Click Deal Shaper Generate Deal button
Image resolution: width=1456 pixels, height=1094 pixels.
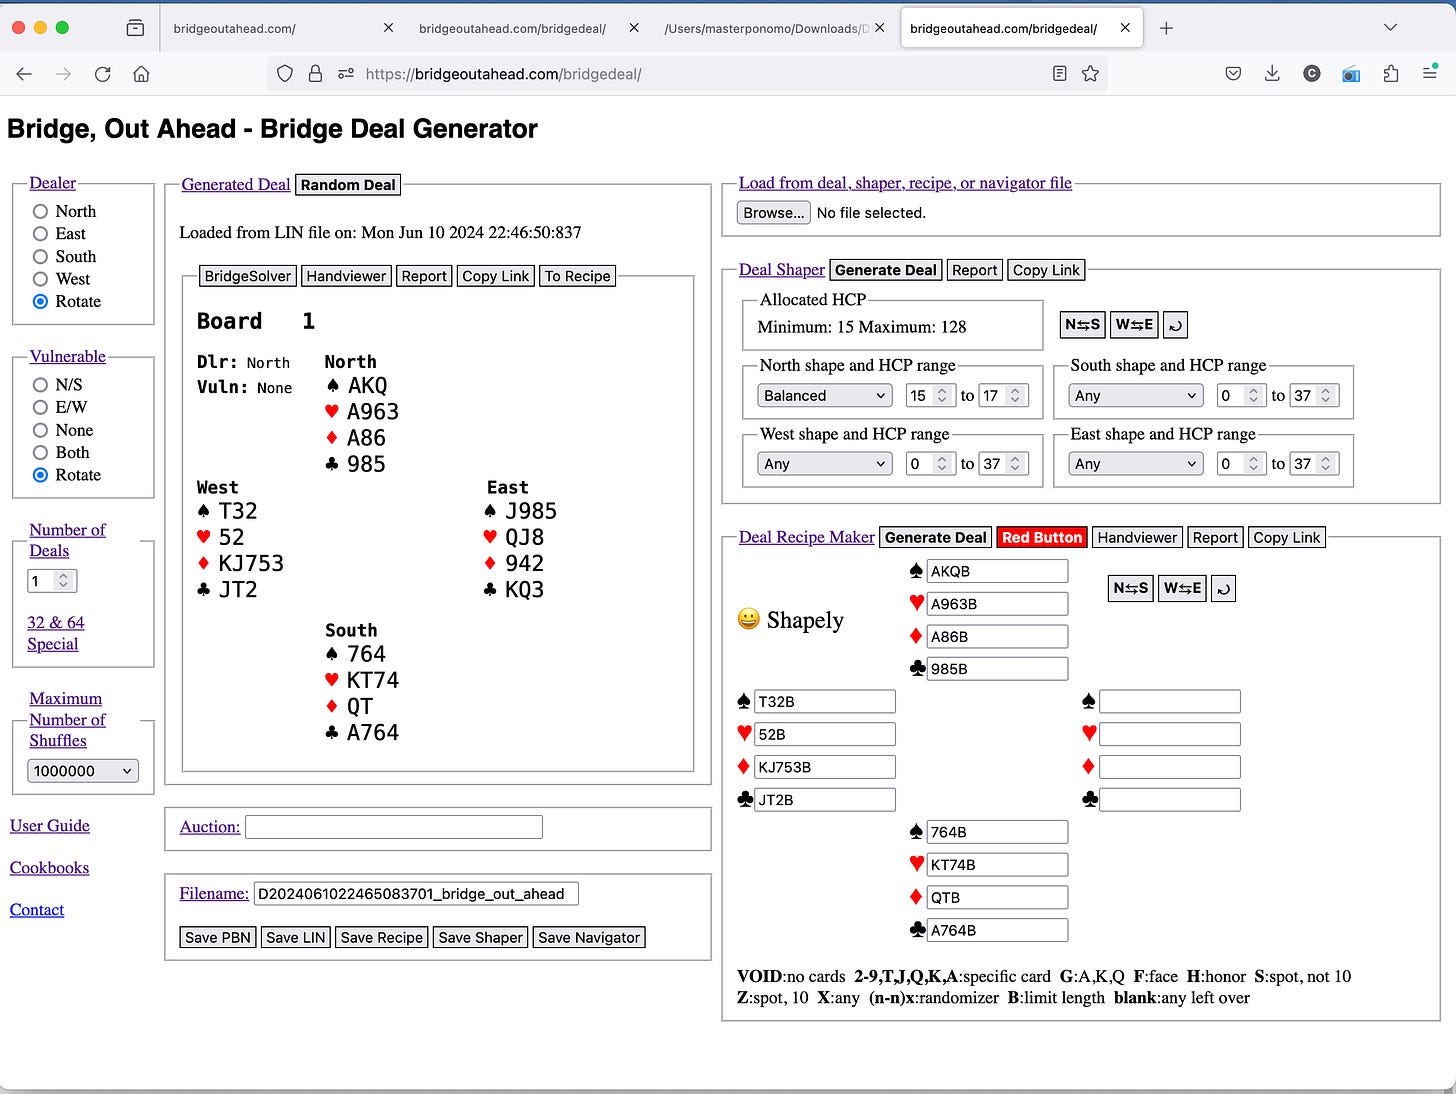[886, 270]
